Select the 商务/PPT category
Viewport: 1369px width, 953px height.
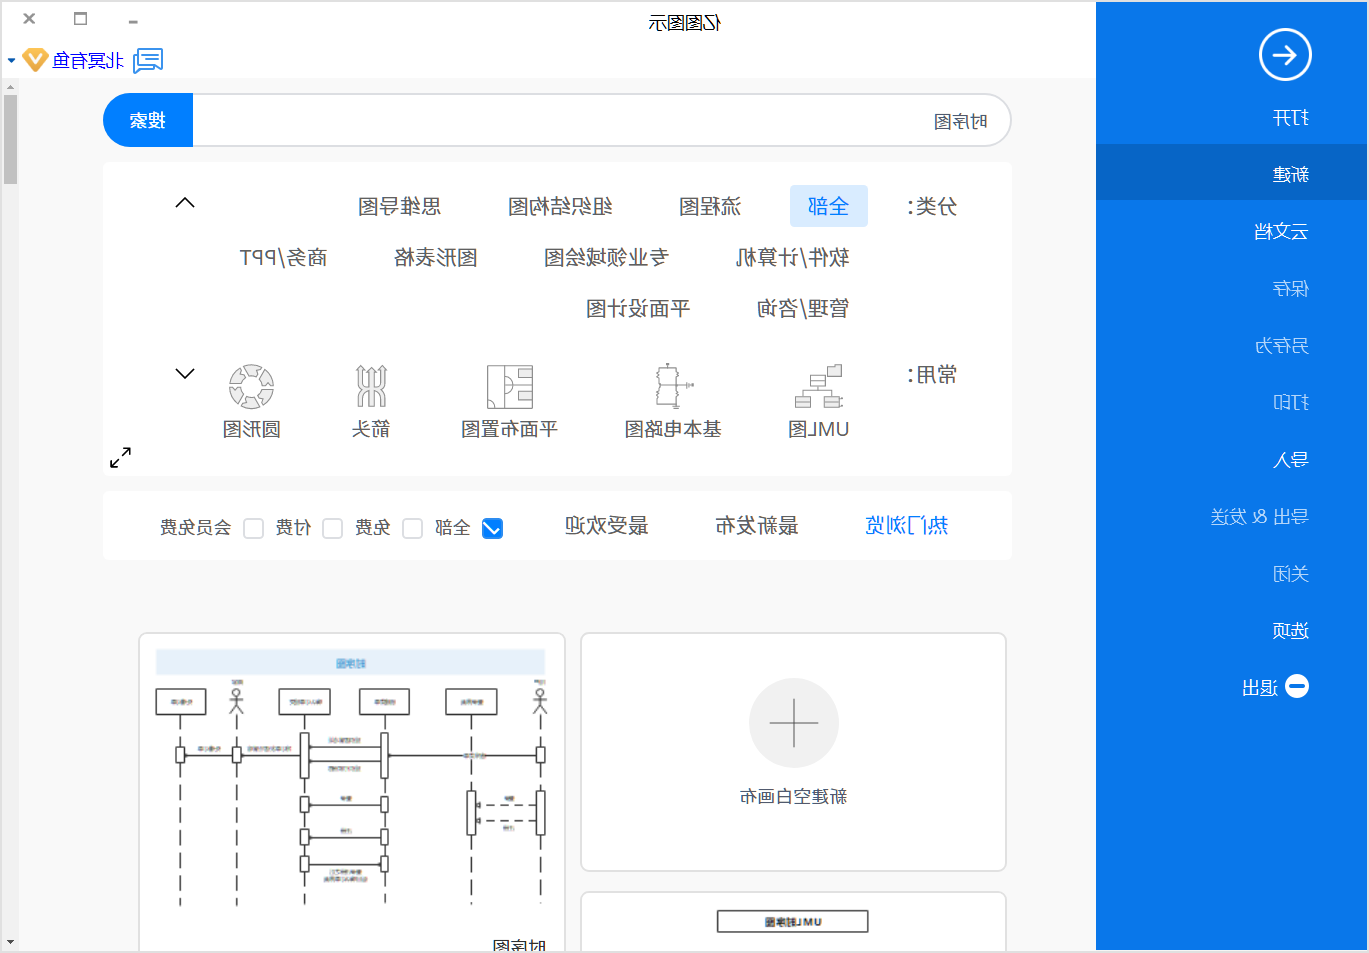pyautogui.click(x=284, y=257)
